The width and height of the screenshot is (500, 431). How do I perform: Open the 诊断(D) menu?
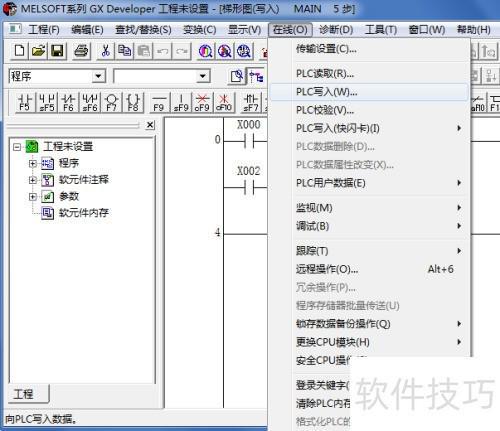pos(336,30)
